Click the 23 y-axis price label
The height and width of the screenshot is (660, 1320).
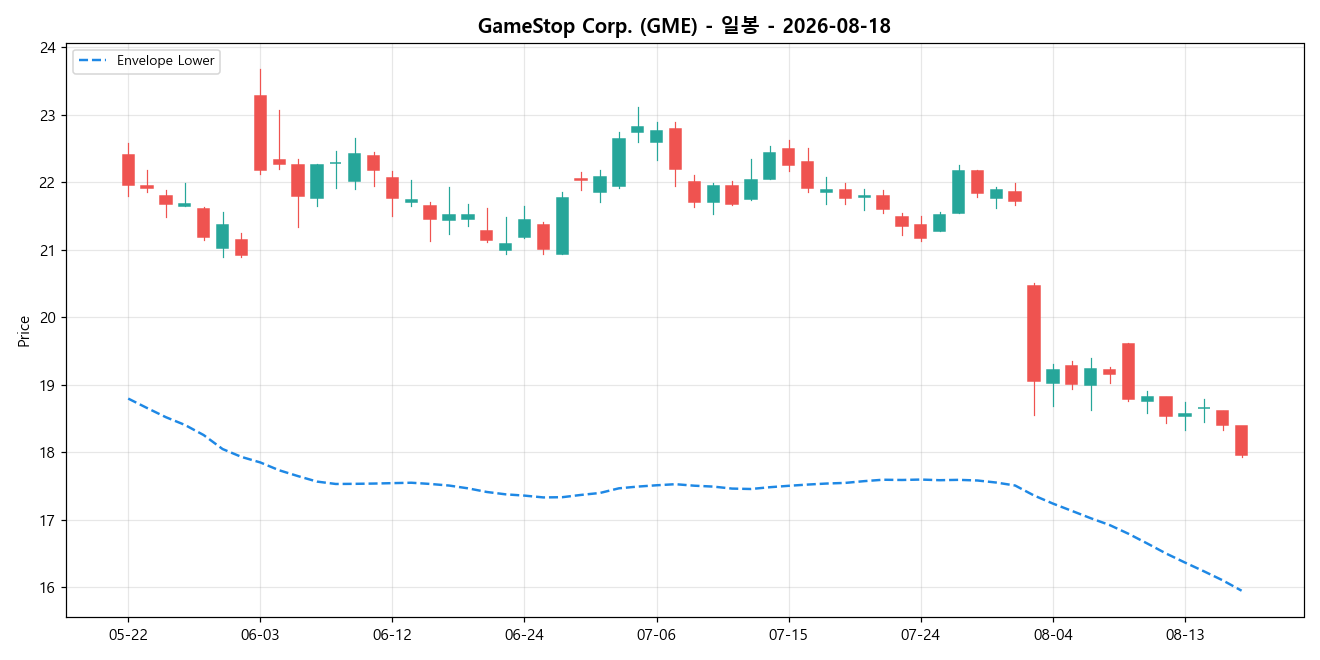pos(48,116)
